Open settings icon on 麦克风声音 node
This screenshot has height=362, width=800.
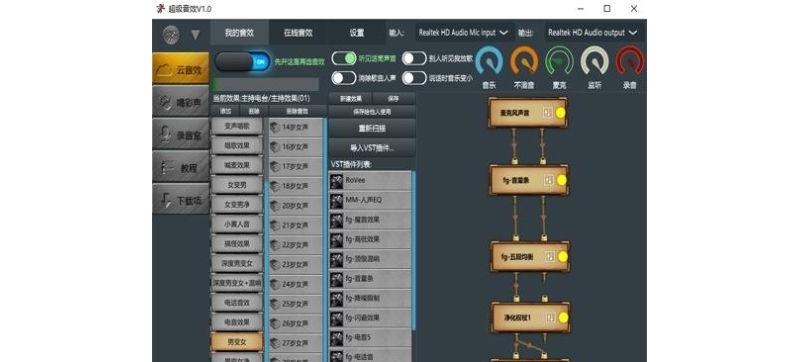pos(548,113)
